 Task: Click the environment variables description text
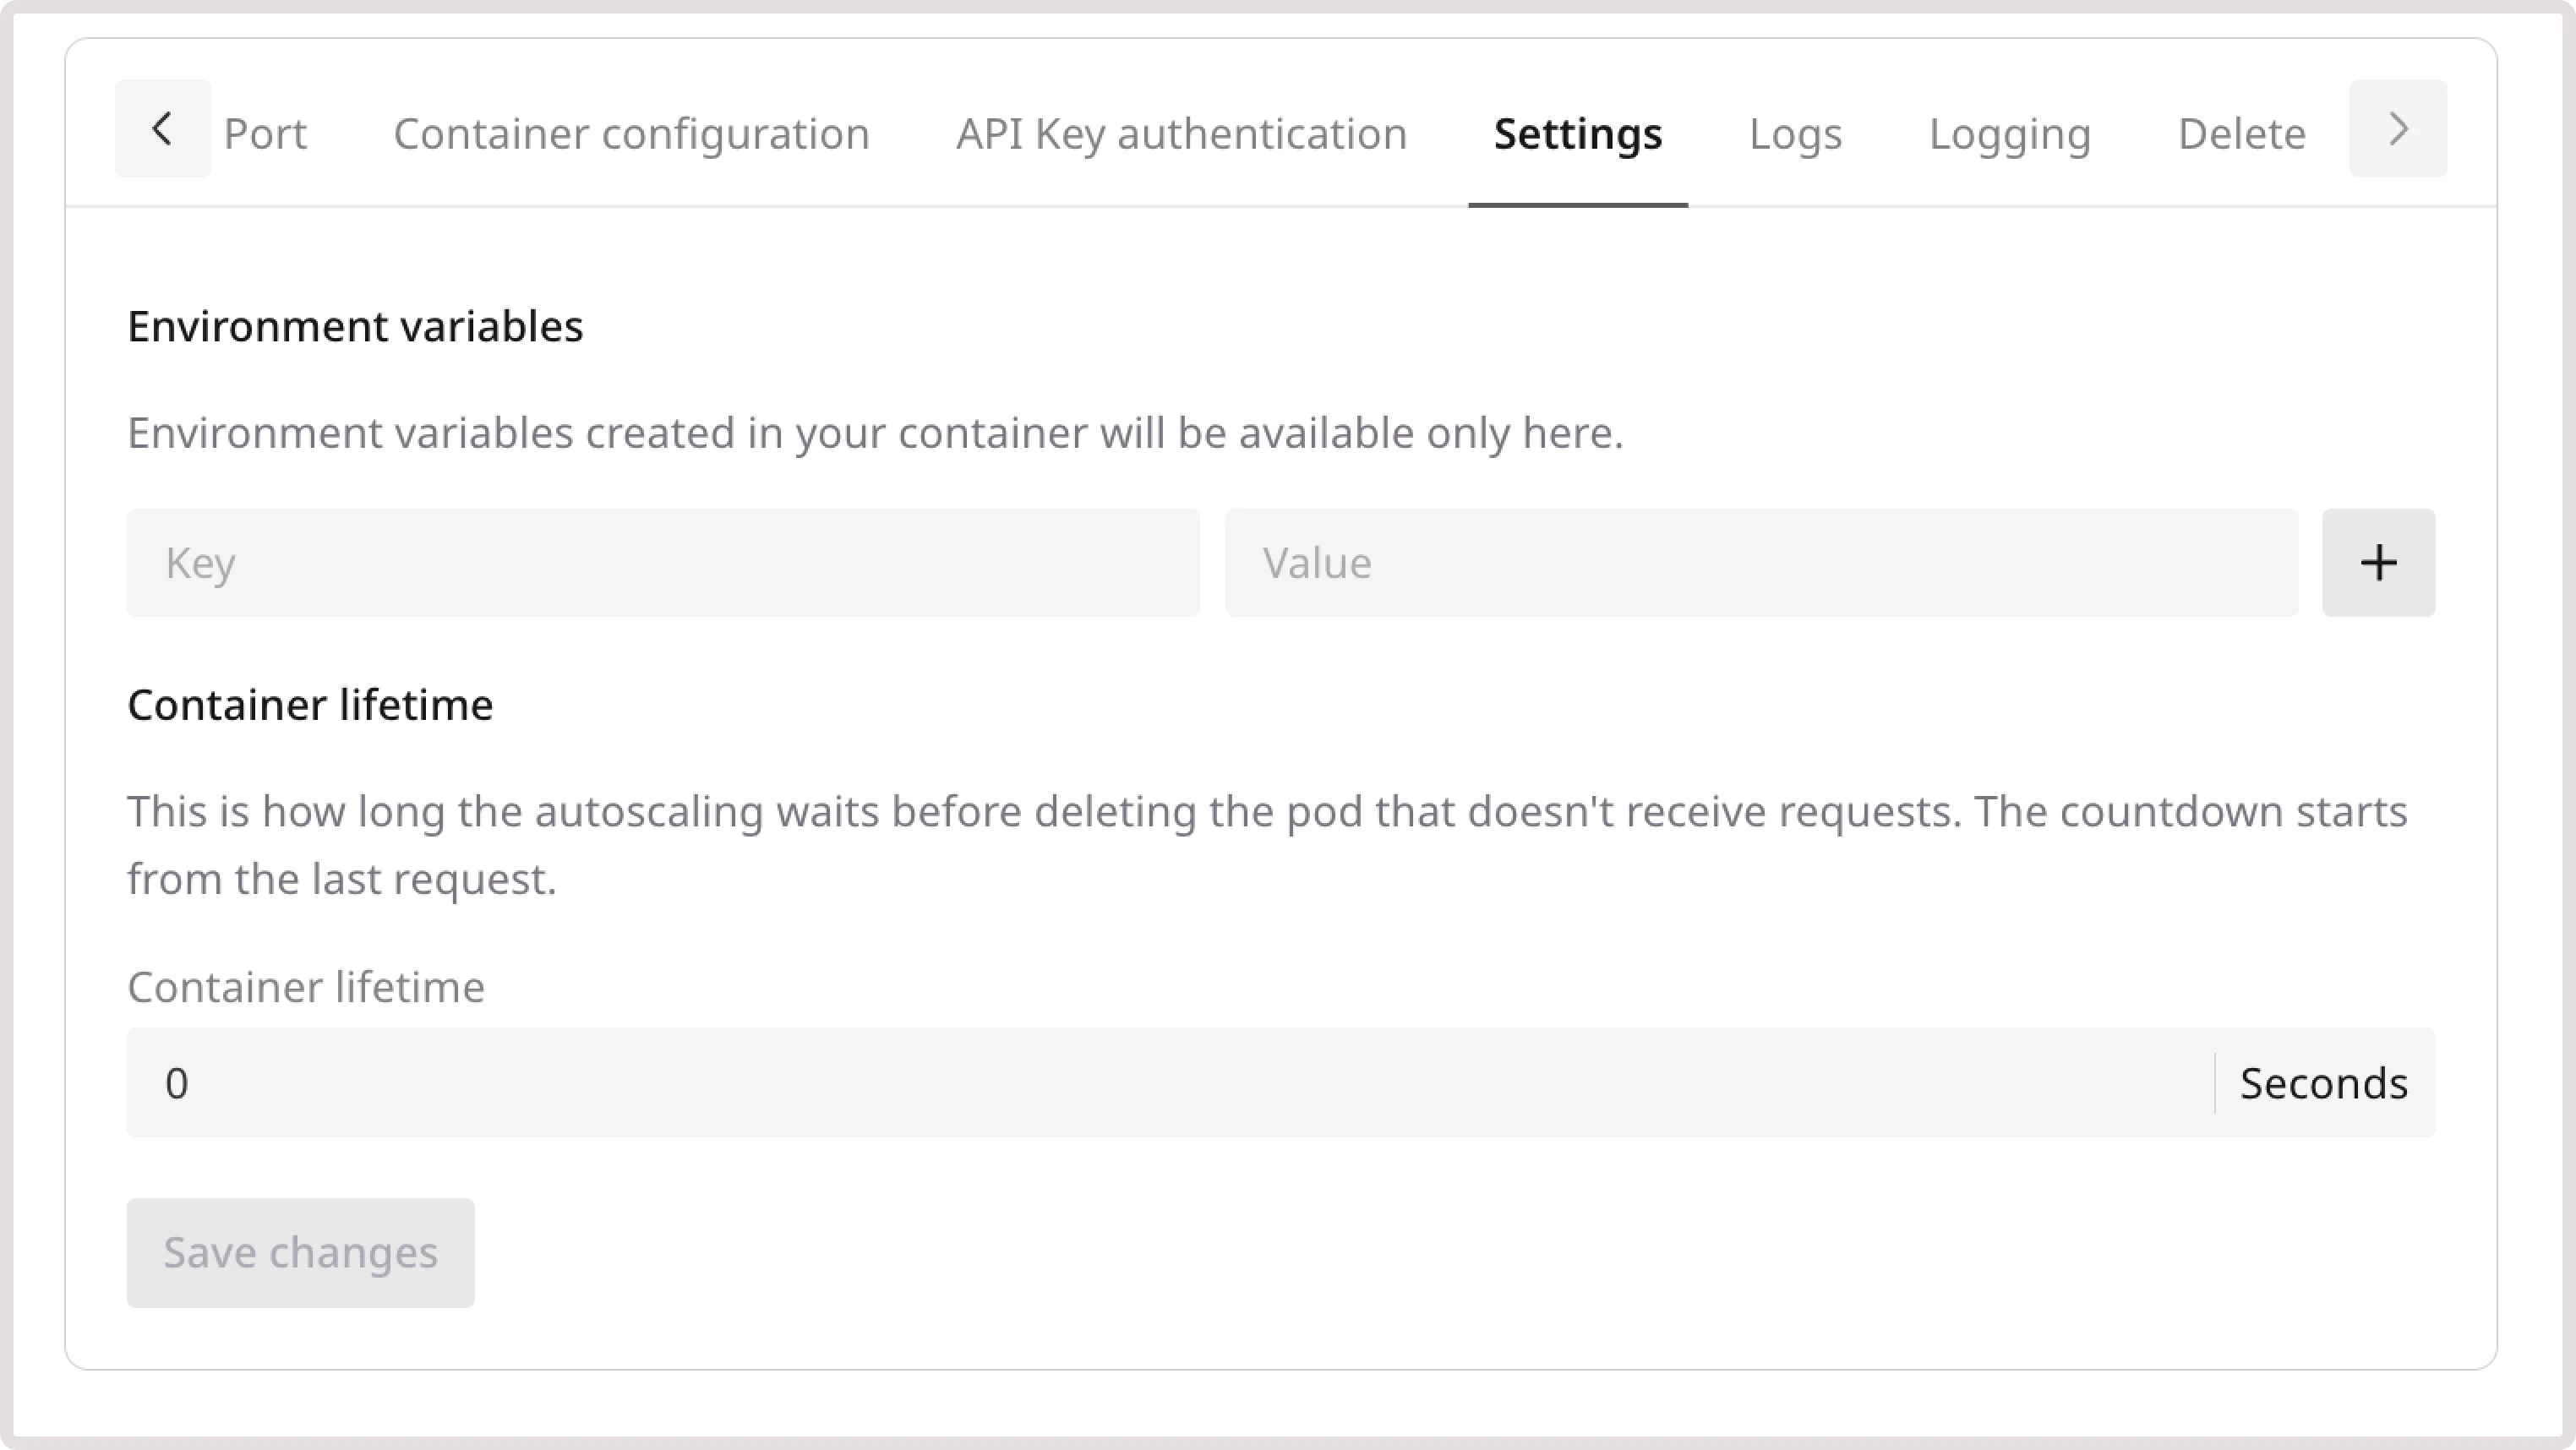876,432
